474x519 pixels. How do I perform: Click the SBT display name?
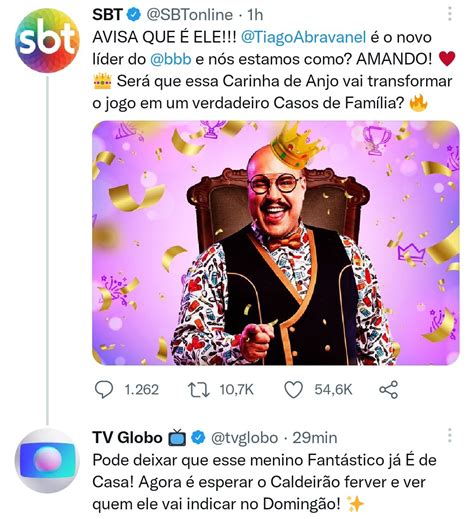(108, 15)
